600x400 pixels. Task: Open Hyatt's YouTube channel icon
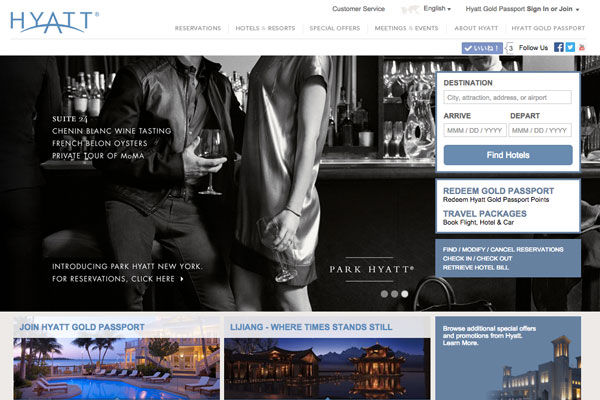(582, 47)
